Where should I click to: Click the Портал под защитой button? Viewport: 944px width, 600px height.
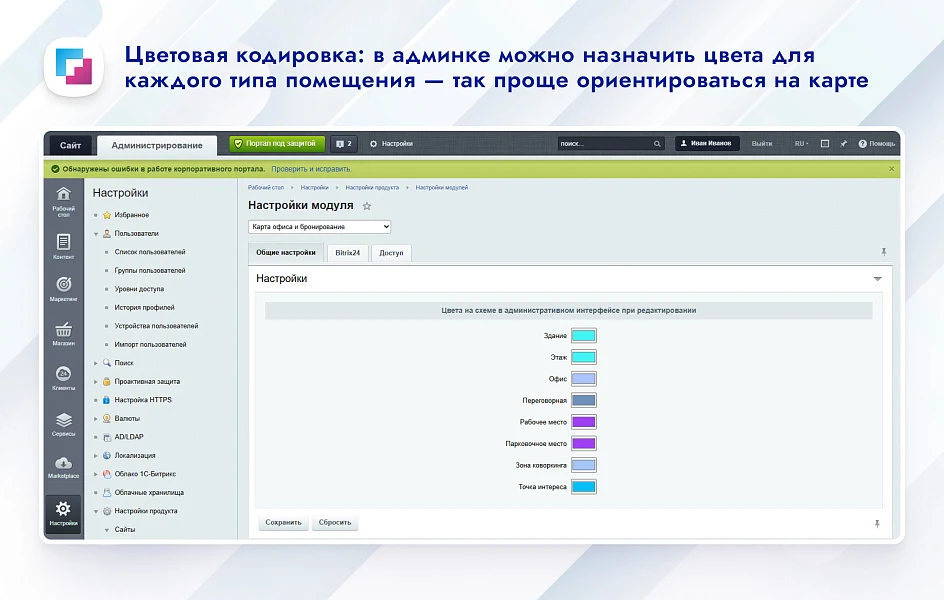(x=277, y=144)
